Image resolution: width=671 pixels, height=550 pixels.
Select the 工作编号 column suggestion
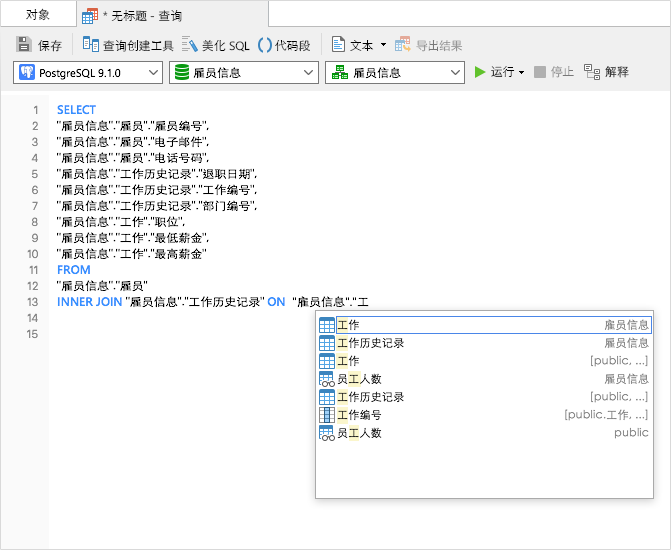pyautogui.click(x=485, y=415)
